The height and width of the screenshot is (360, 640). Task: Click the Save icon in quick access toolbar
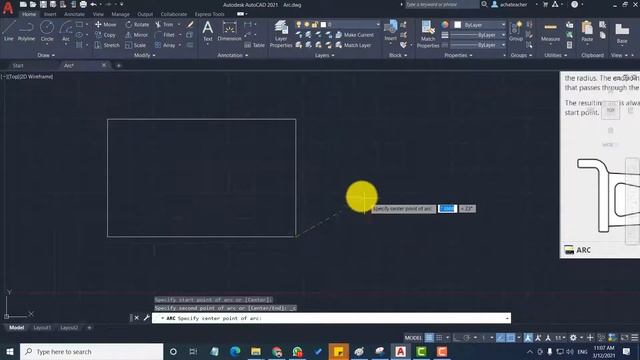43,4
